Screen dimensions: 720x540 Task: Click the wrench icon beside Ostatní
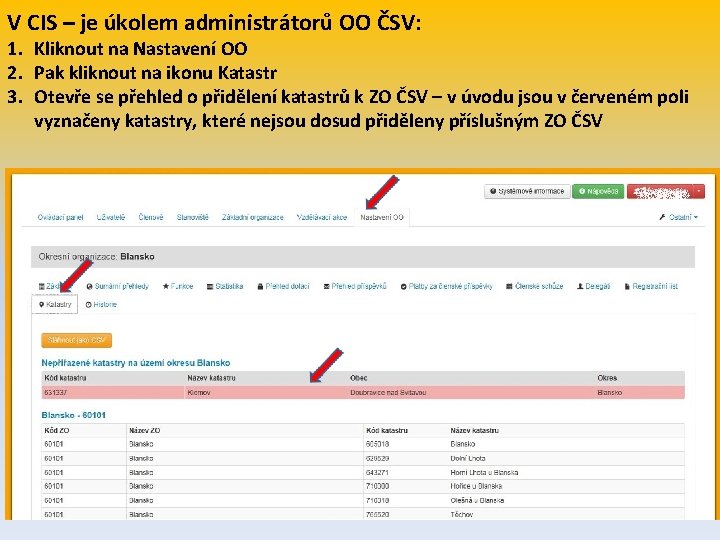pyautogui.click(x=662, y=217)
